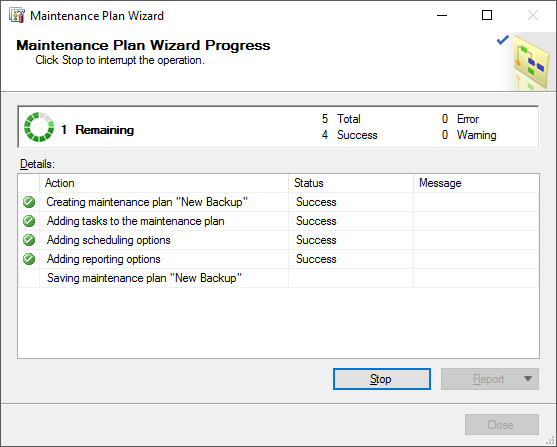Maximize the Maintenance Plan Wizard window
Image resolution: width=557 pixels, height=447 pixels.
tap(487, 15)
